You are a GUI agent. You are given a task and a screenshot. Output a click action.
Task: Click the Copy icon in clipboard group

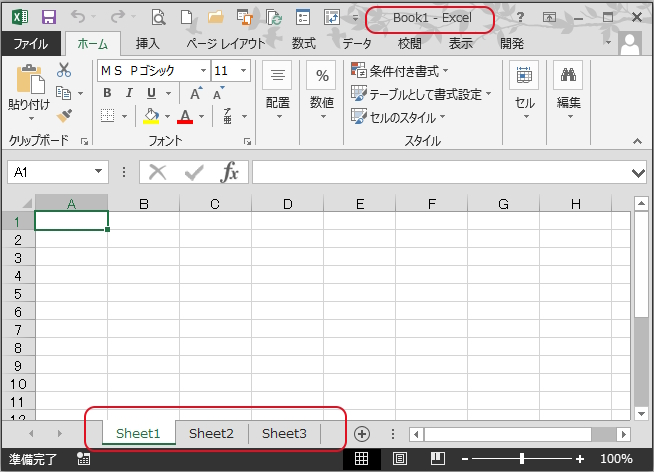pyautogui.click(x=63, y=93)
